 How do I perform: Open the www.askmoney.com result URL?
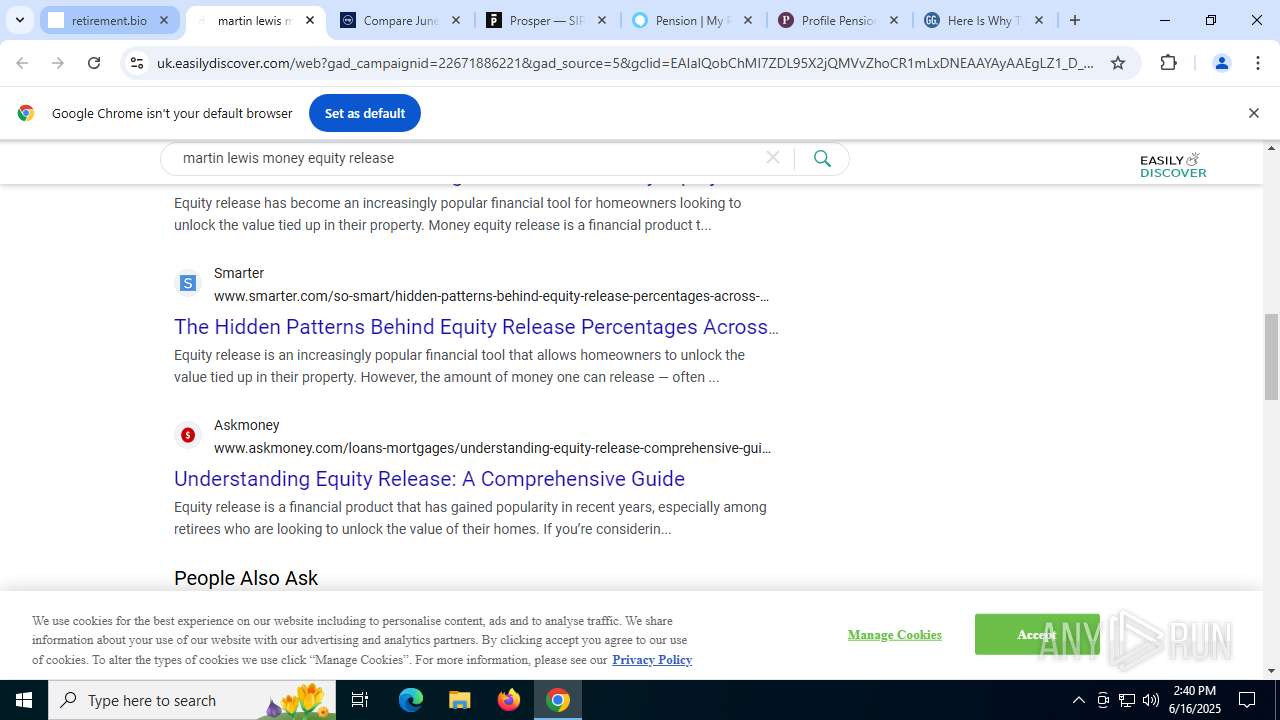(x=492, y=448)
